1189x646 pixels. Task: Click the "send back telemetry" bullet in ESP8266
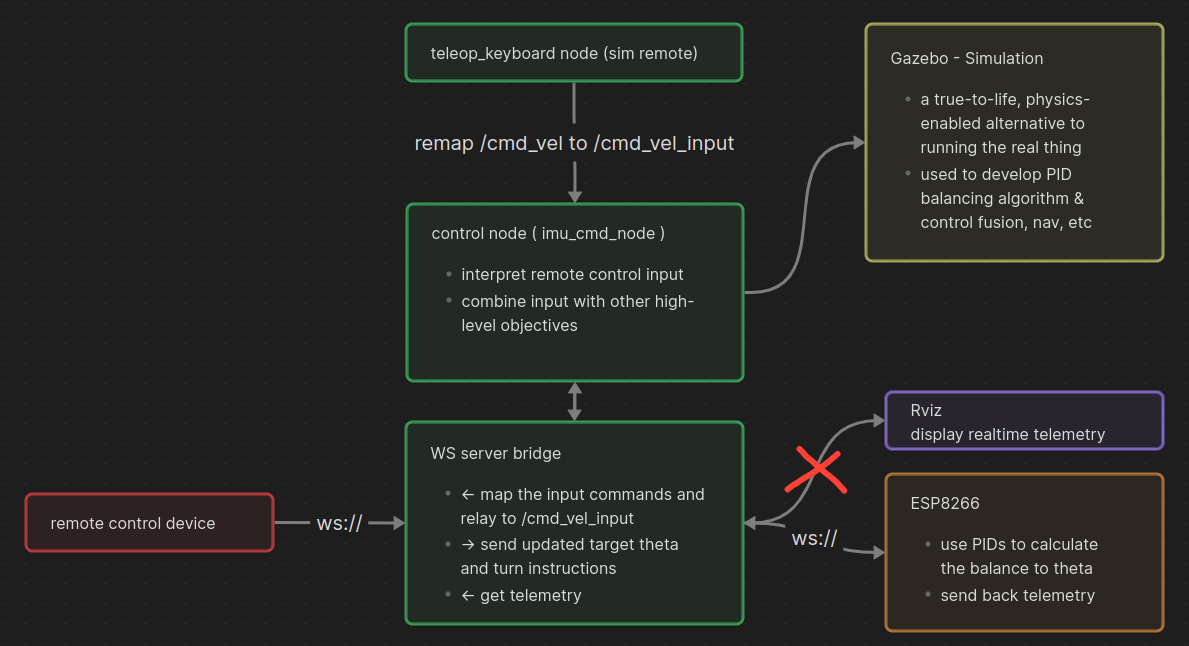pos(1017,595)
